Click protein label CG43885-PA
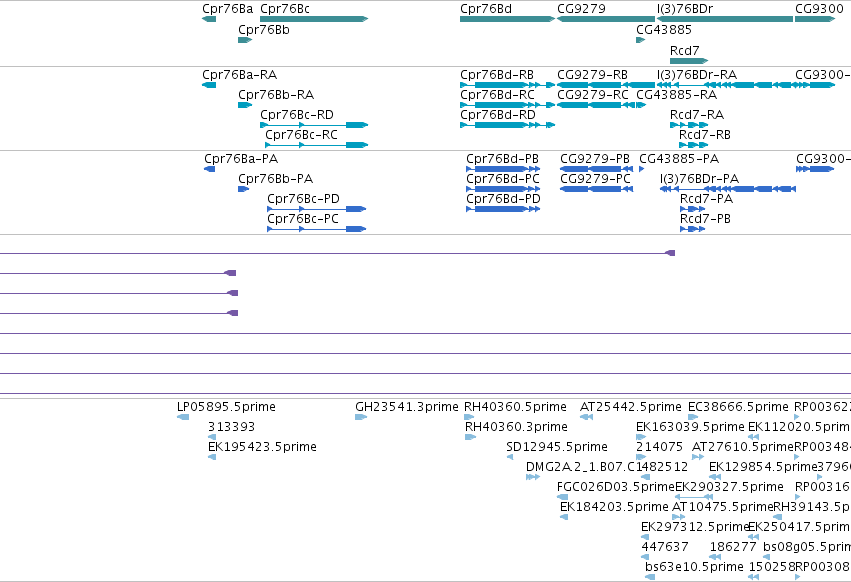The width and height of the screenshot is (851, 582). tap(679, 159)
